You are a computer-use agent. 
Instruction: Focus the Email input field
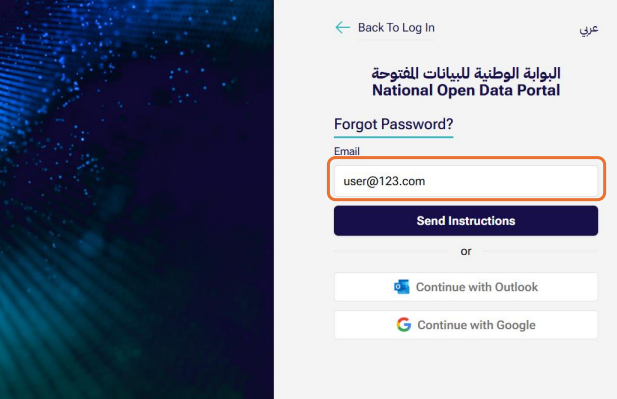click(466, 181)
